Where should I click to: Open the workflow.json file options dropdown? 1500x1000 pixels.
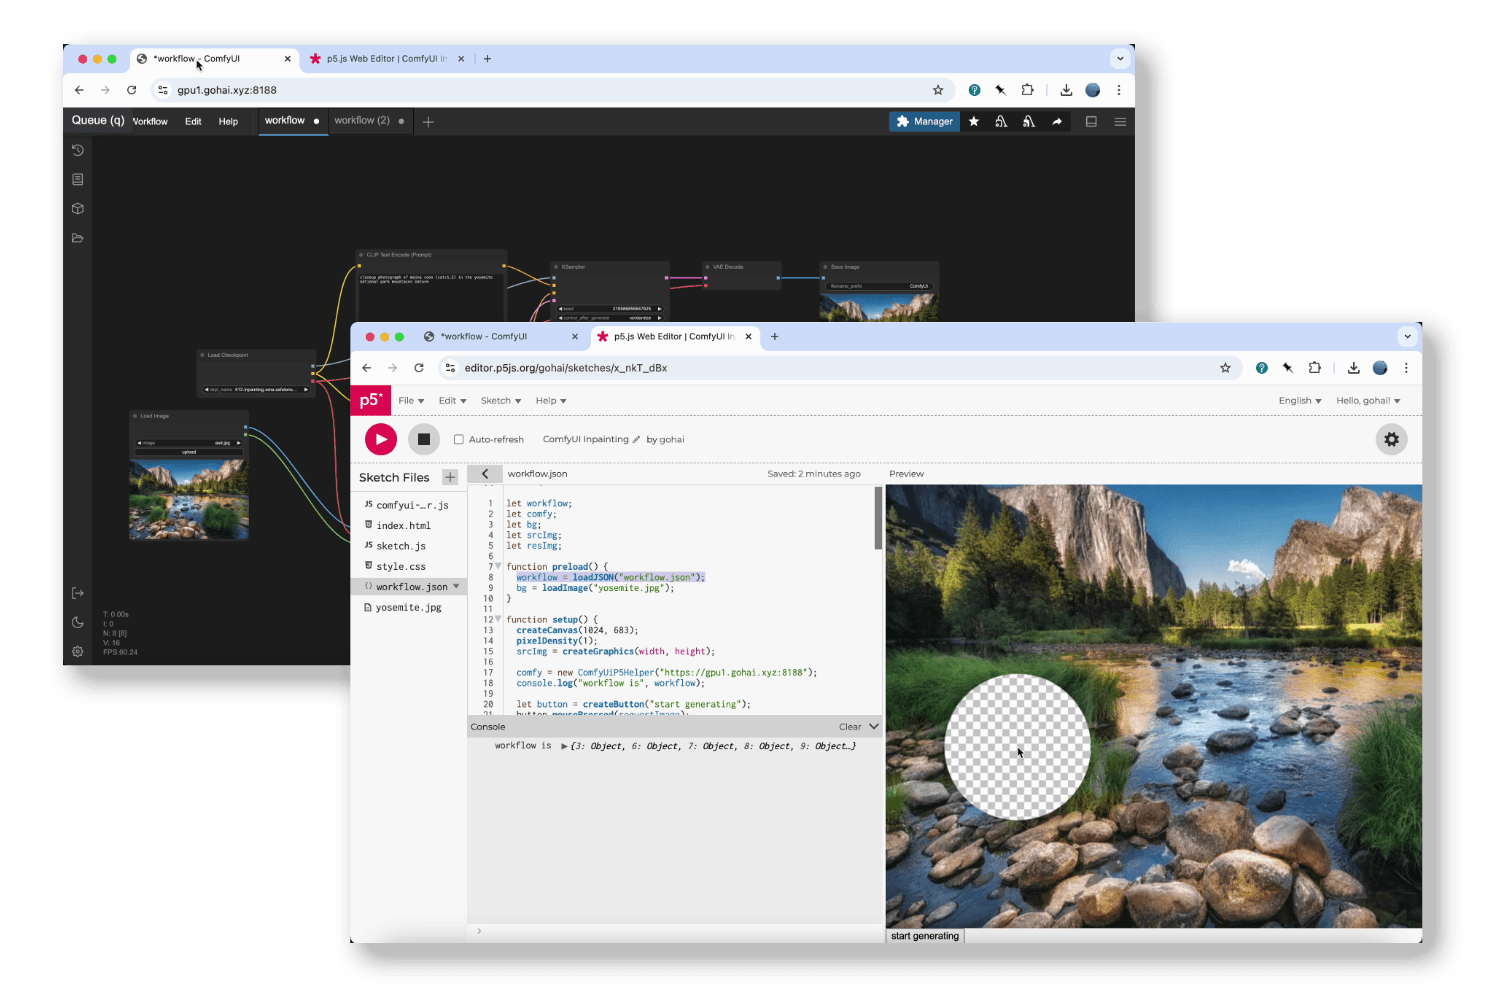[457, 586]
